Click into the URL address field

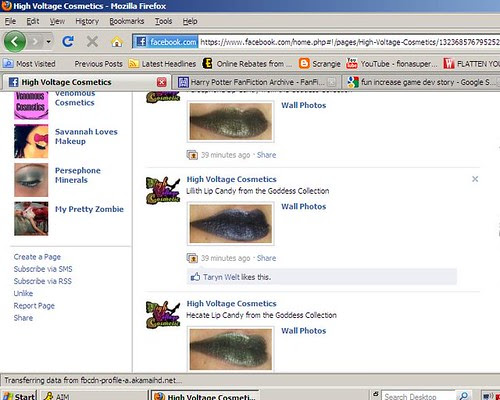tap(349, 42)
